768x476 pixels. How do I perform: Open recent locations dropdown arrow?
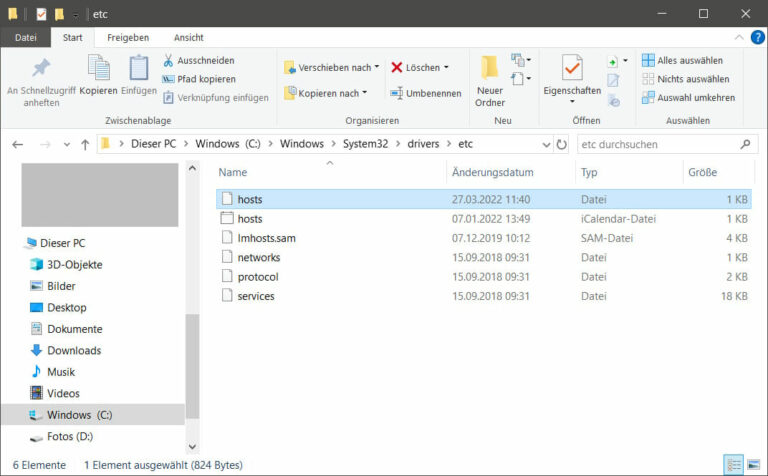67,144
